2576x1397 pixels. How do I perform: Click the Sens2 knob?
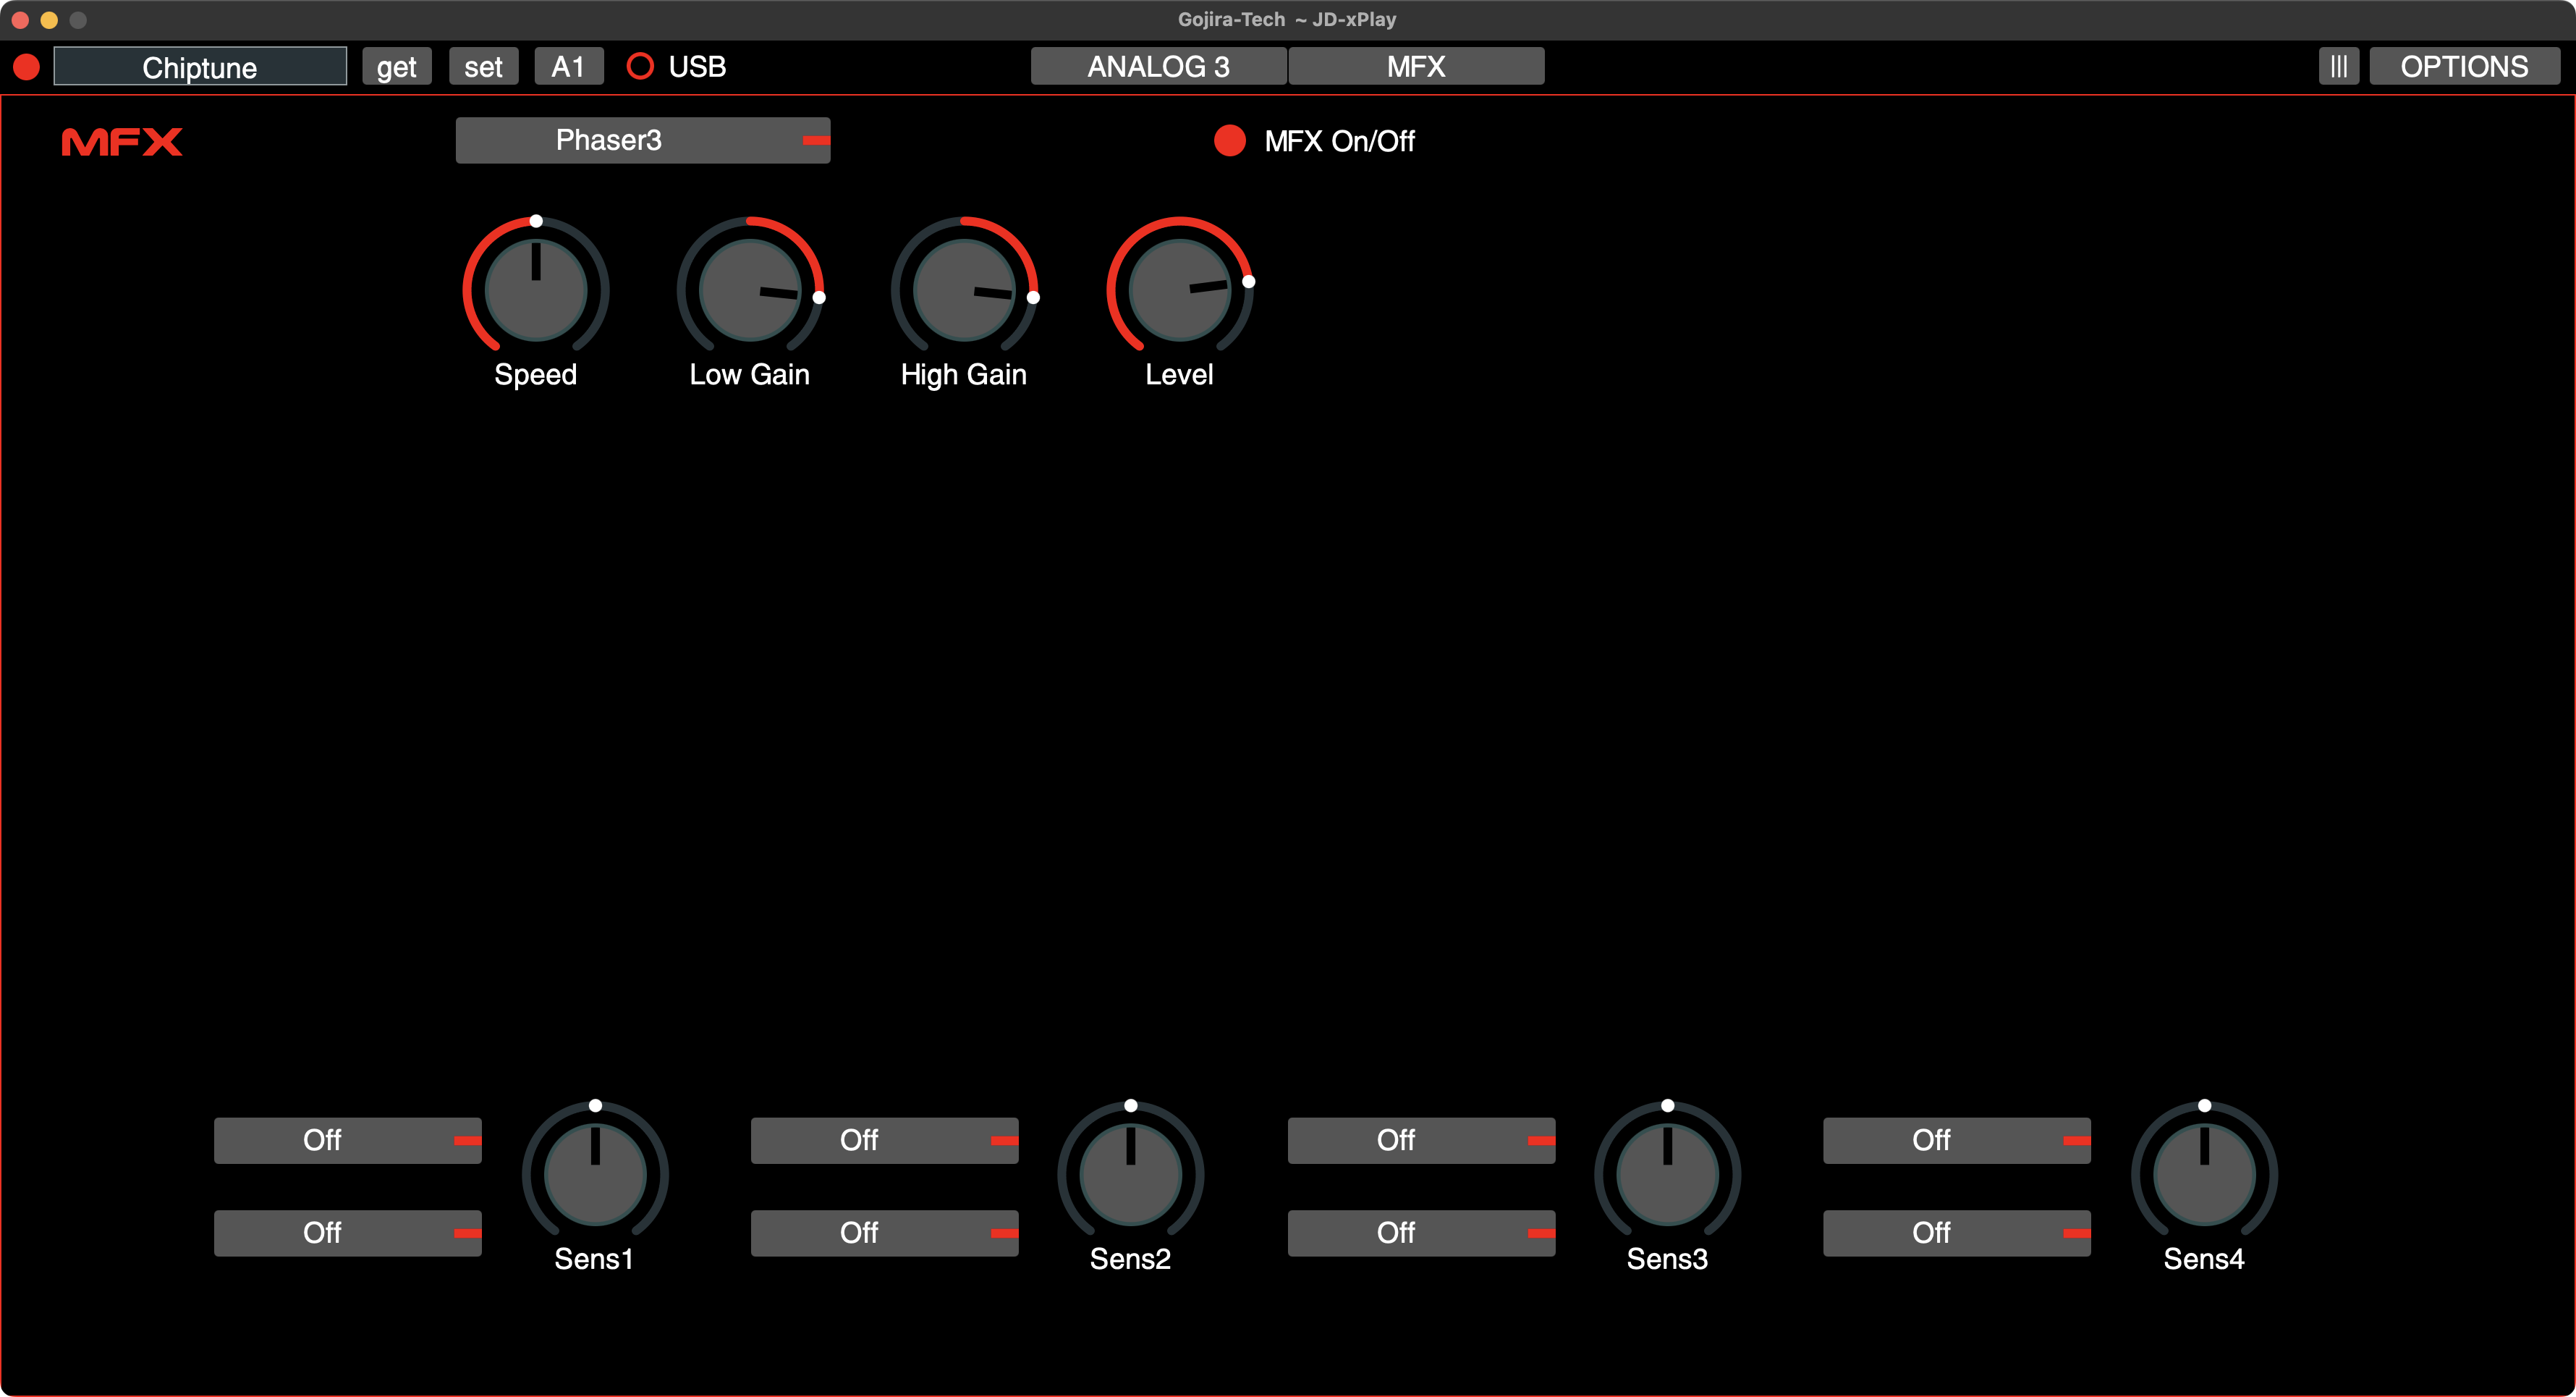point(1131,1175)
